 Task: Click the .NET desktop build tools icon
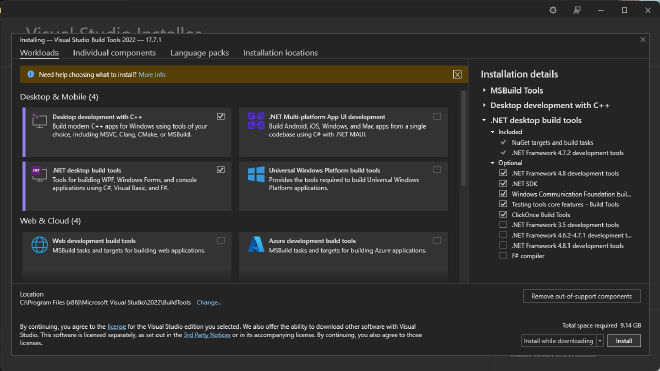coord(39,174)
